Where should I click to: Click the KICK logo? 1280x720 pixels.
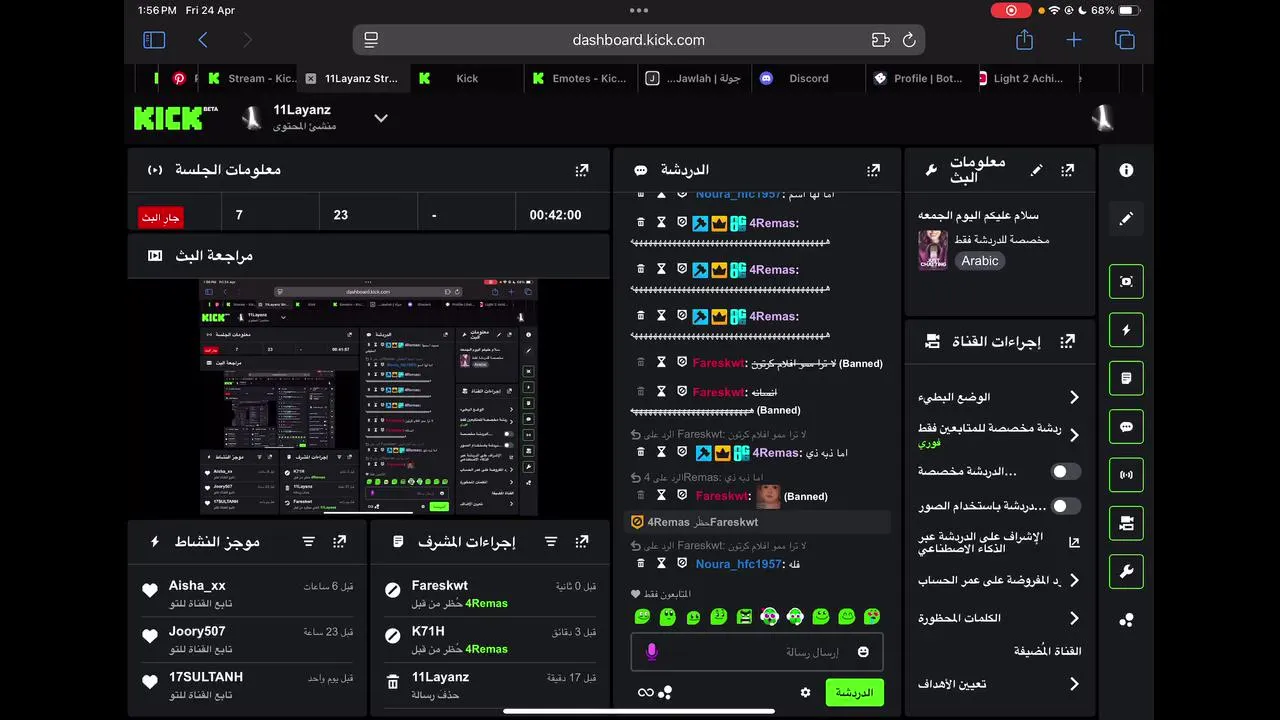[176, 118]
